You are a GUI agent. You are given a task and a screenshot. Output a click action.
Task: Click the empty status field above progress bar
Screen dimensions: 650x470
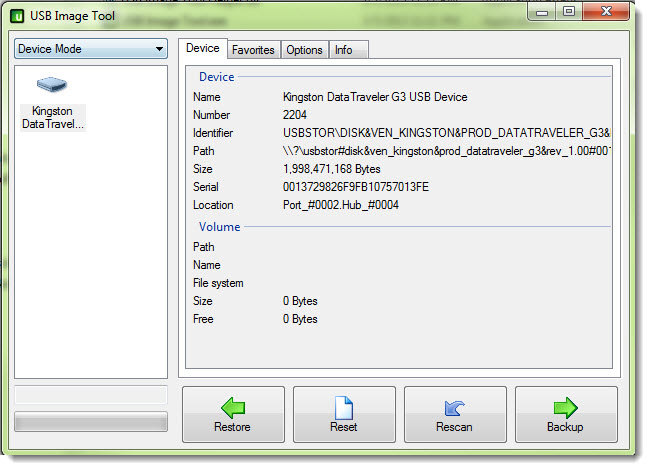pyautogui.click(x=91, y=395)
